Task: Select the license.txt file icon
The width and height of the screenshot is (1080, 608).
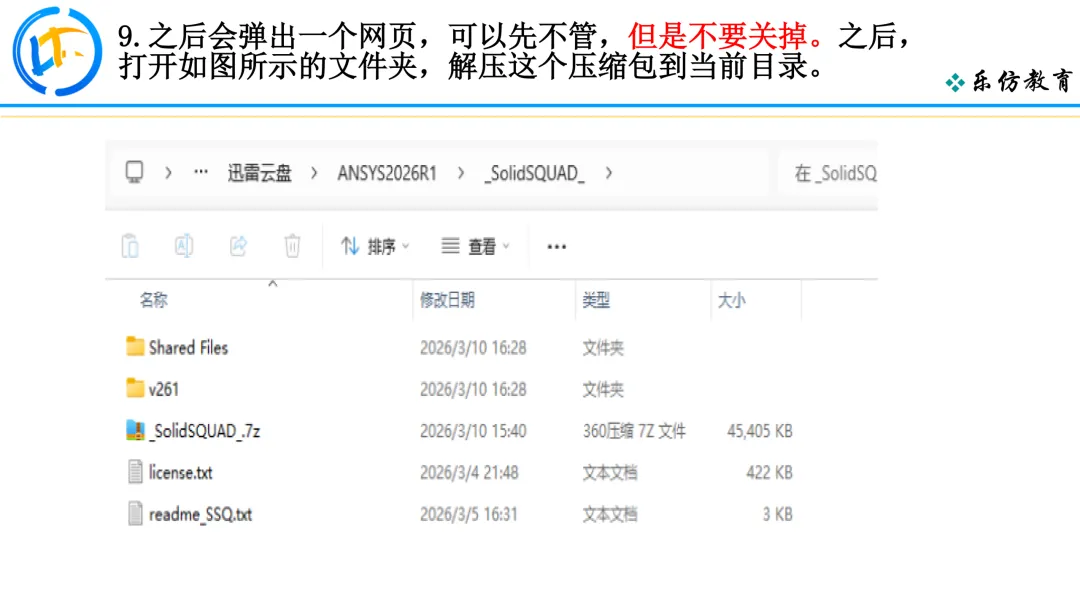Action: click(x=135, y=472)
